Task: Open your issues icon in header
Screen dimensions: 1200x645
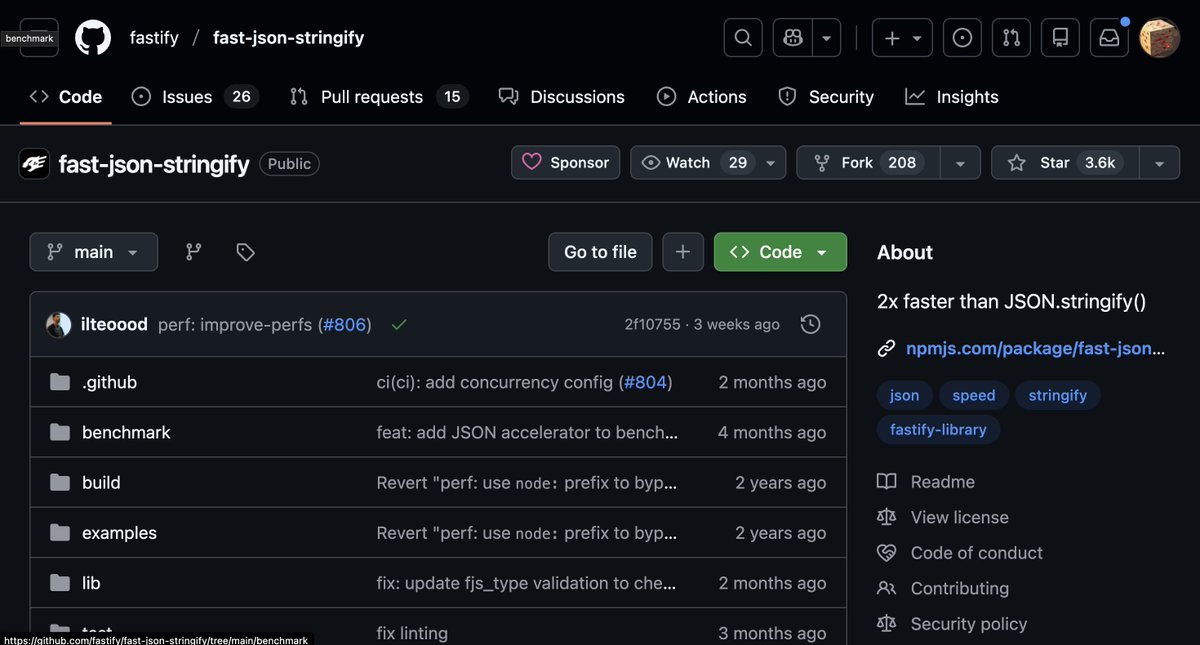Action: [x=962, y=38]
